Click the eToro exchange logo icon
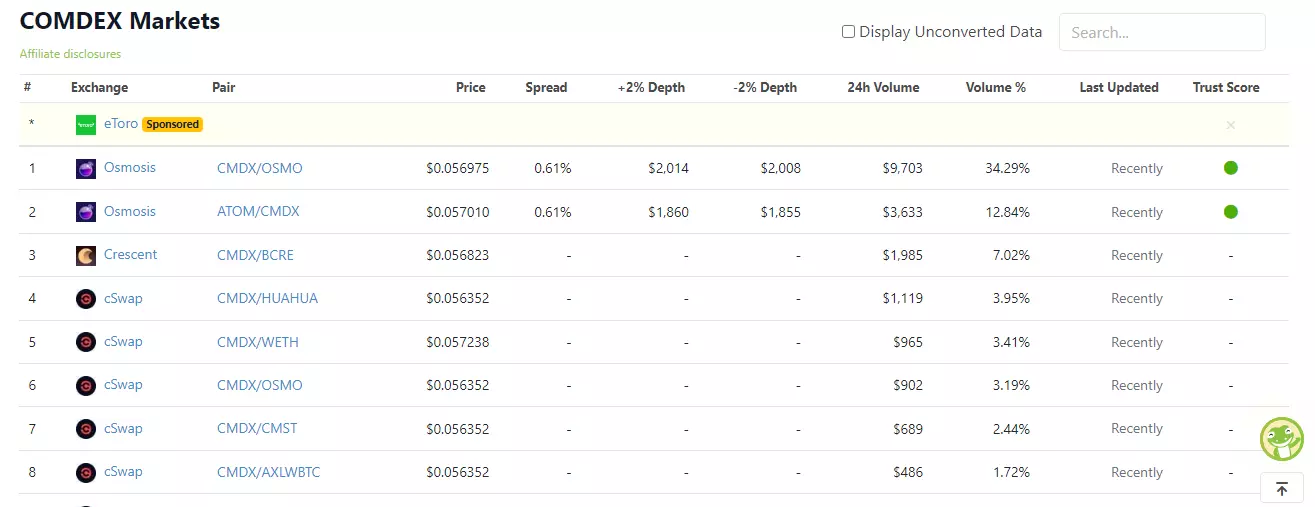Viewport: 1315px width, 507px height. pyautogui.click(x=86, y=125)
